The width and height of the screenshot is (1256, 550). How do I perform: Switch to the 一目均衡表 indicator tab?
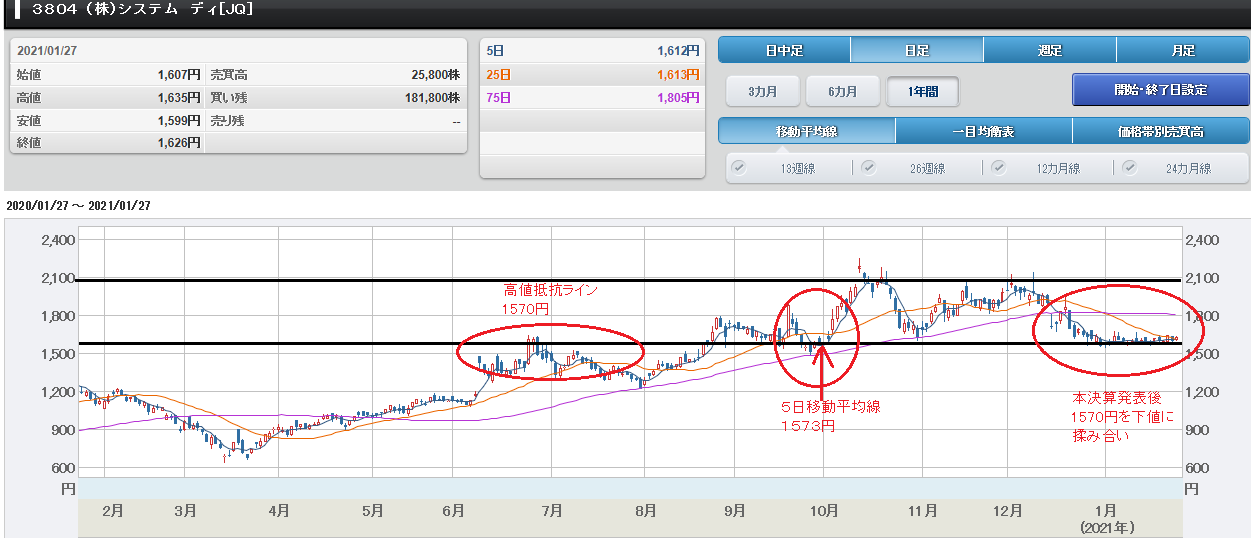pos(983,131)
